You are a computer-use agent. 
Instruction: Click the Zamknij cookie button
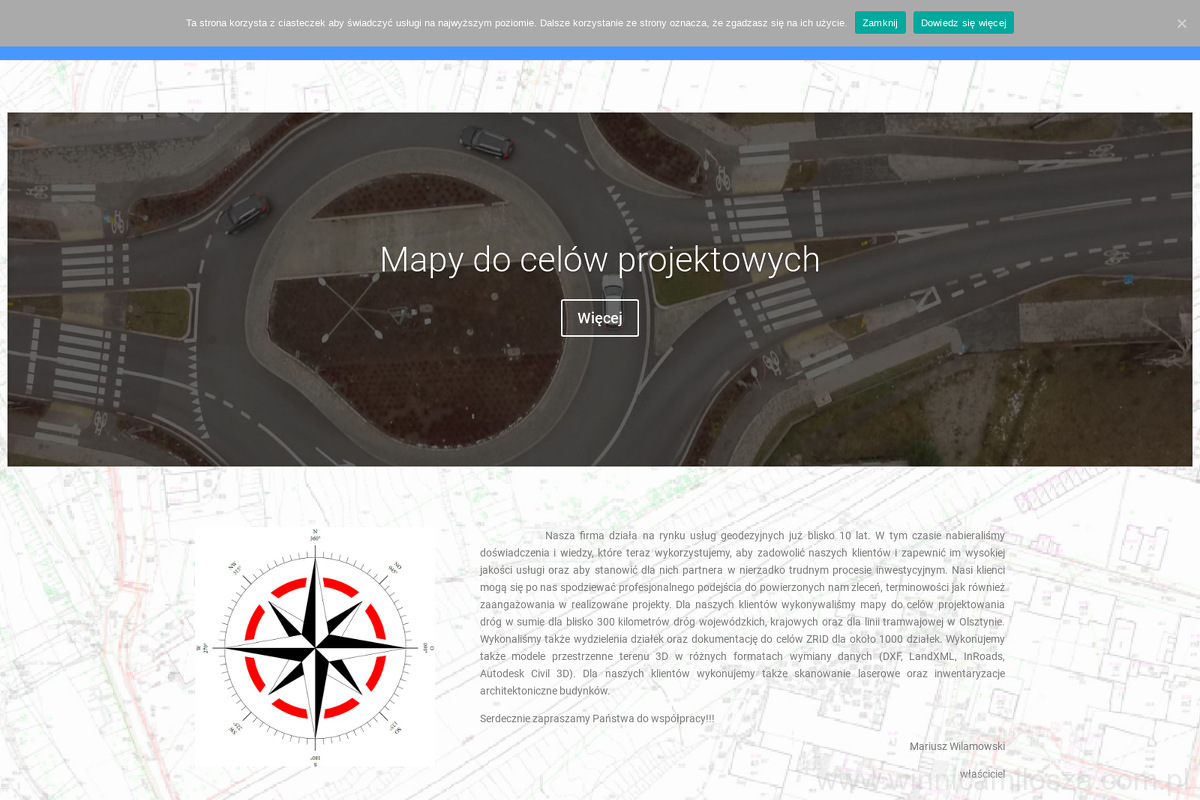[880, 23]
